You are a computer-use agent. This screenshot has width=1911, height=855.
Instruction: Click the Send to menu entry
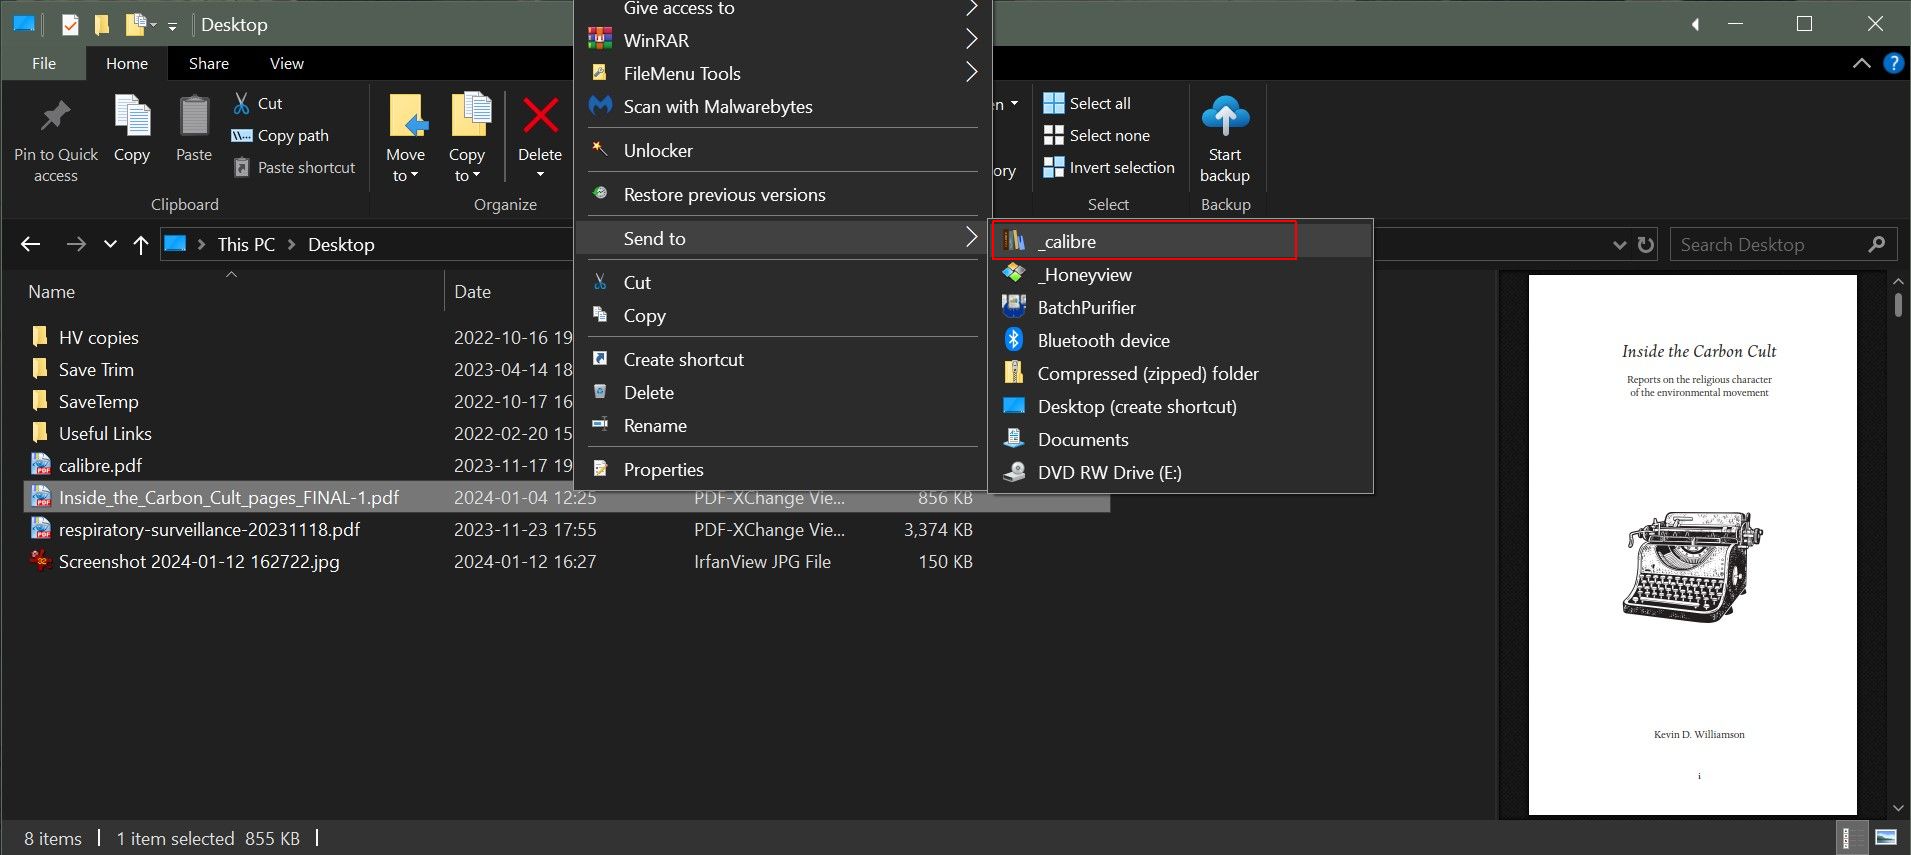781,238
